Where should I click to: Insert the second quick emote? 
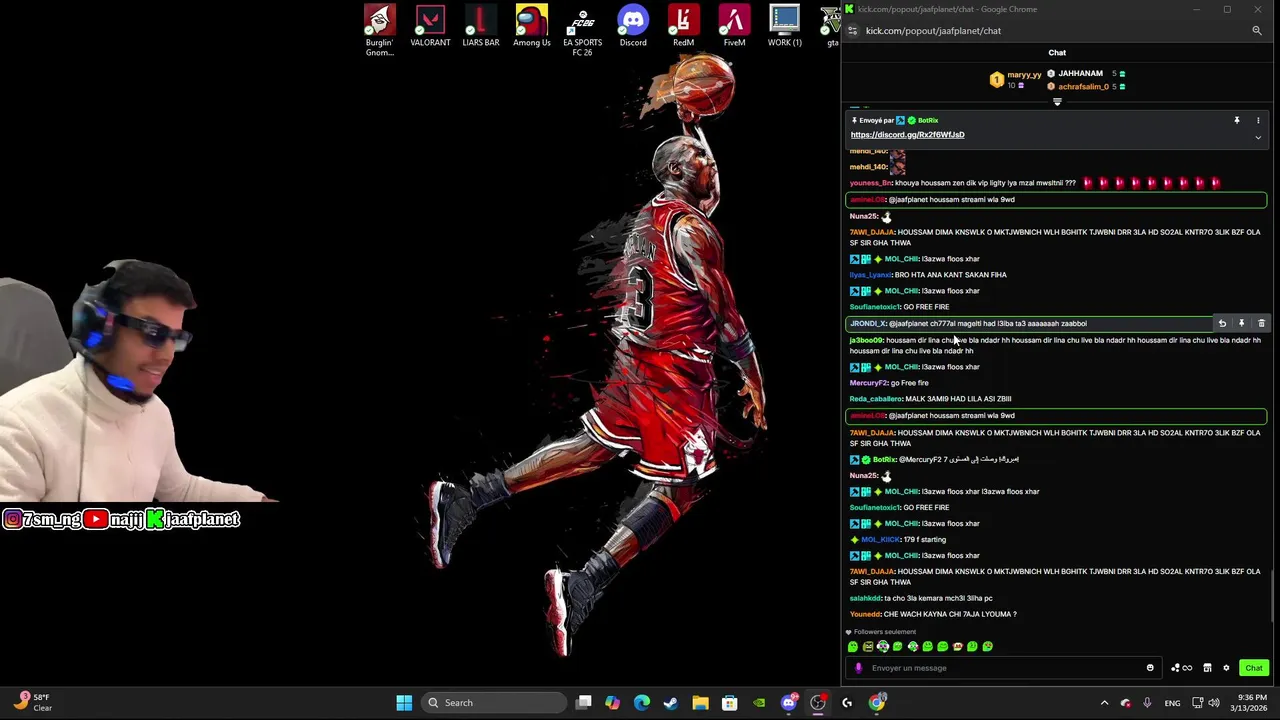(868, 647)
